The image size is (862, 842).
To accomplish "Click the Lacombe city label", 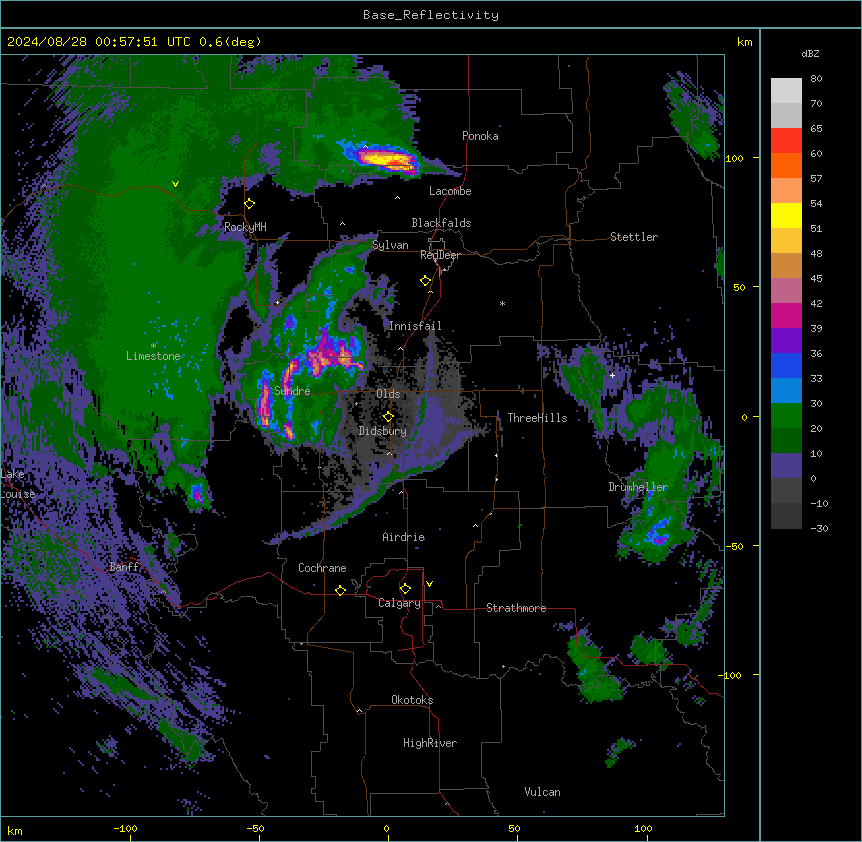I will 450,191.
